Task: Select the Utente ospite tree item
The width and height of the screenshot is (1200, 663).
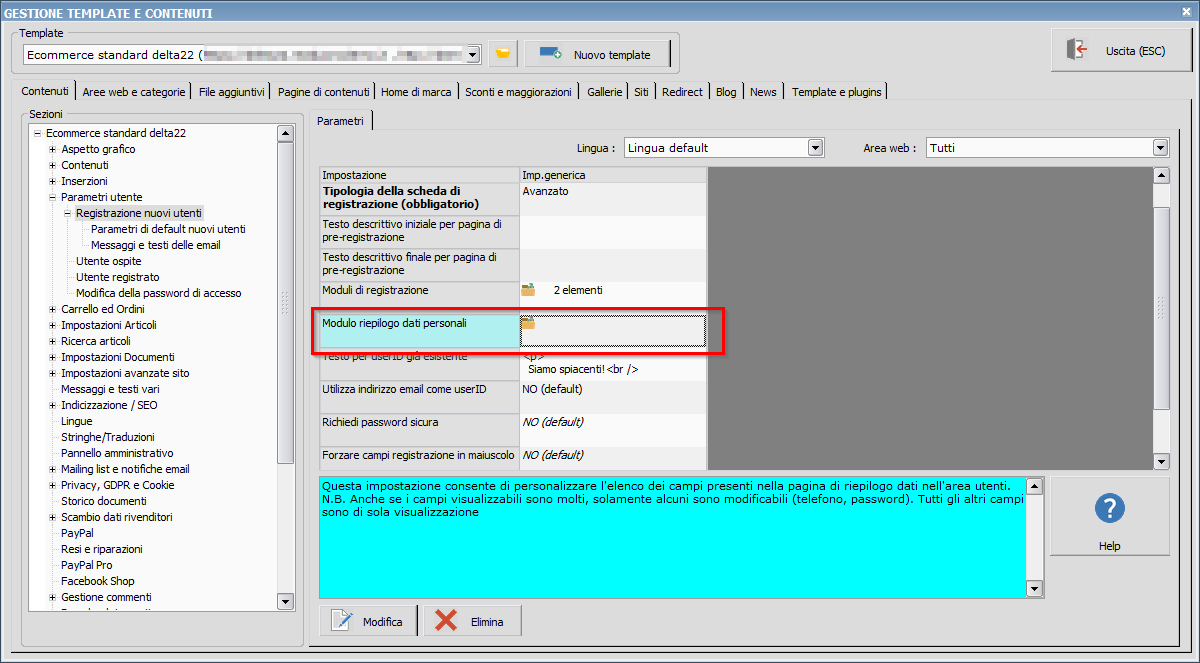Action: tap(109, 261)
